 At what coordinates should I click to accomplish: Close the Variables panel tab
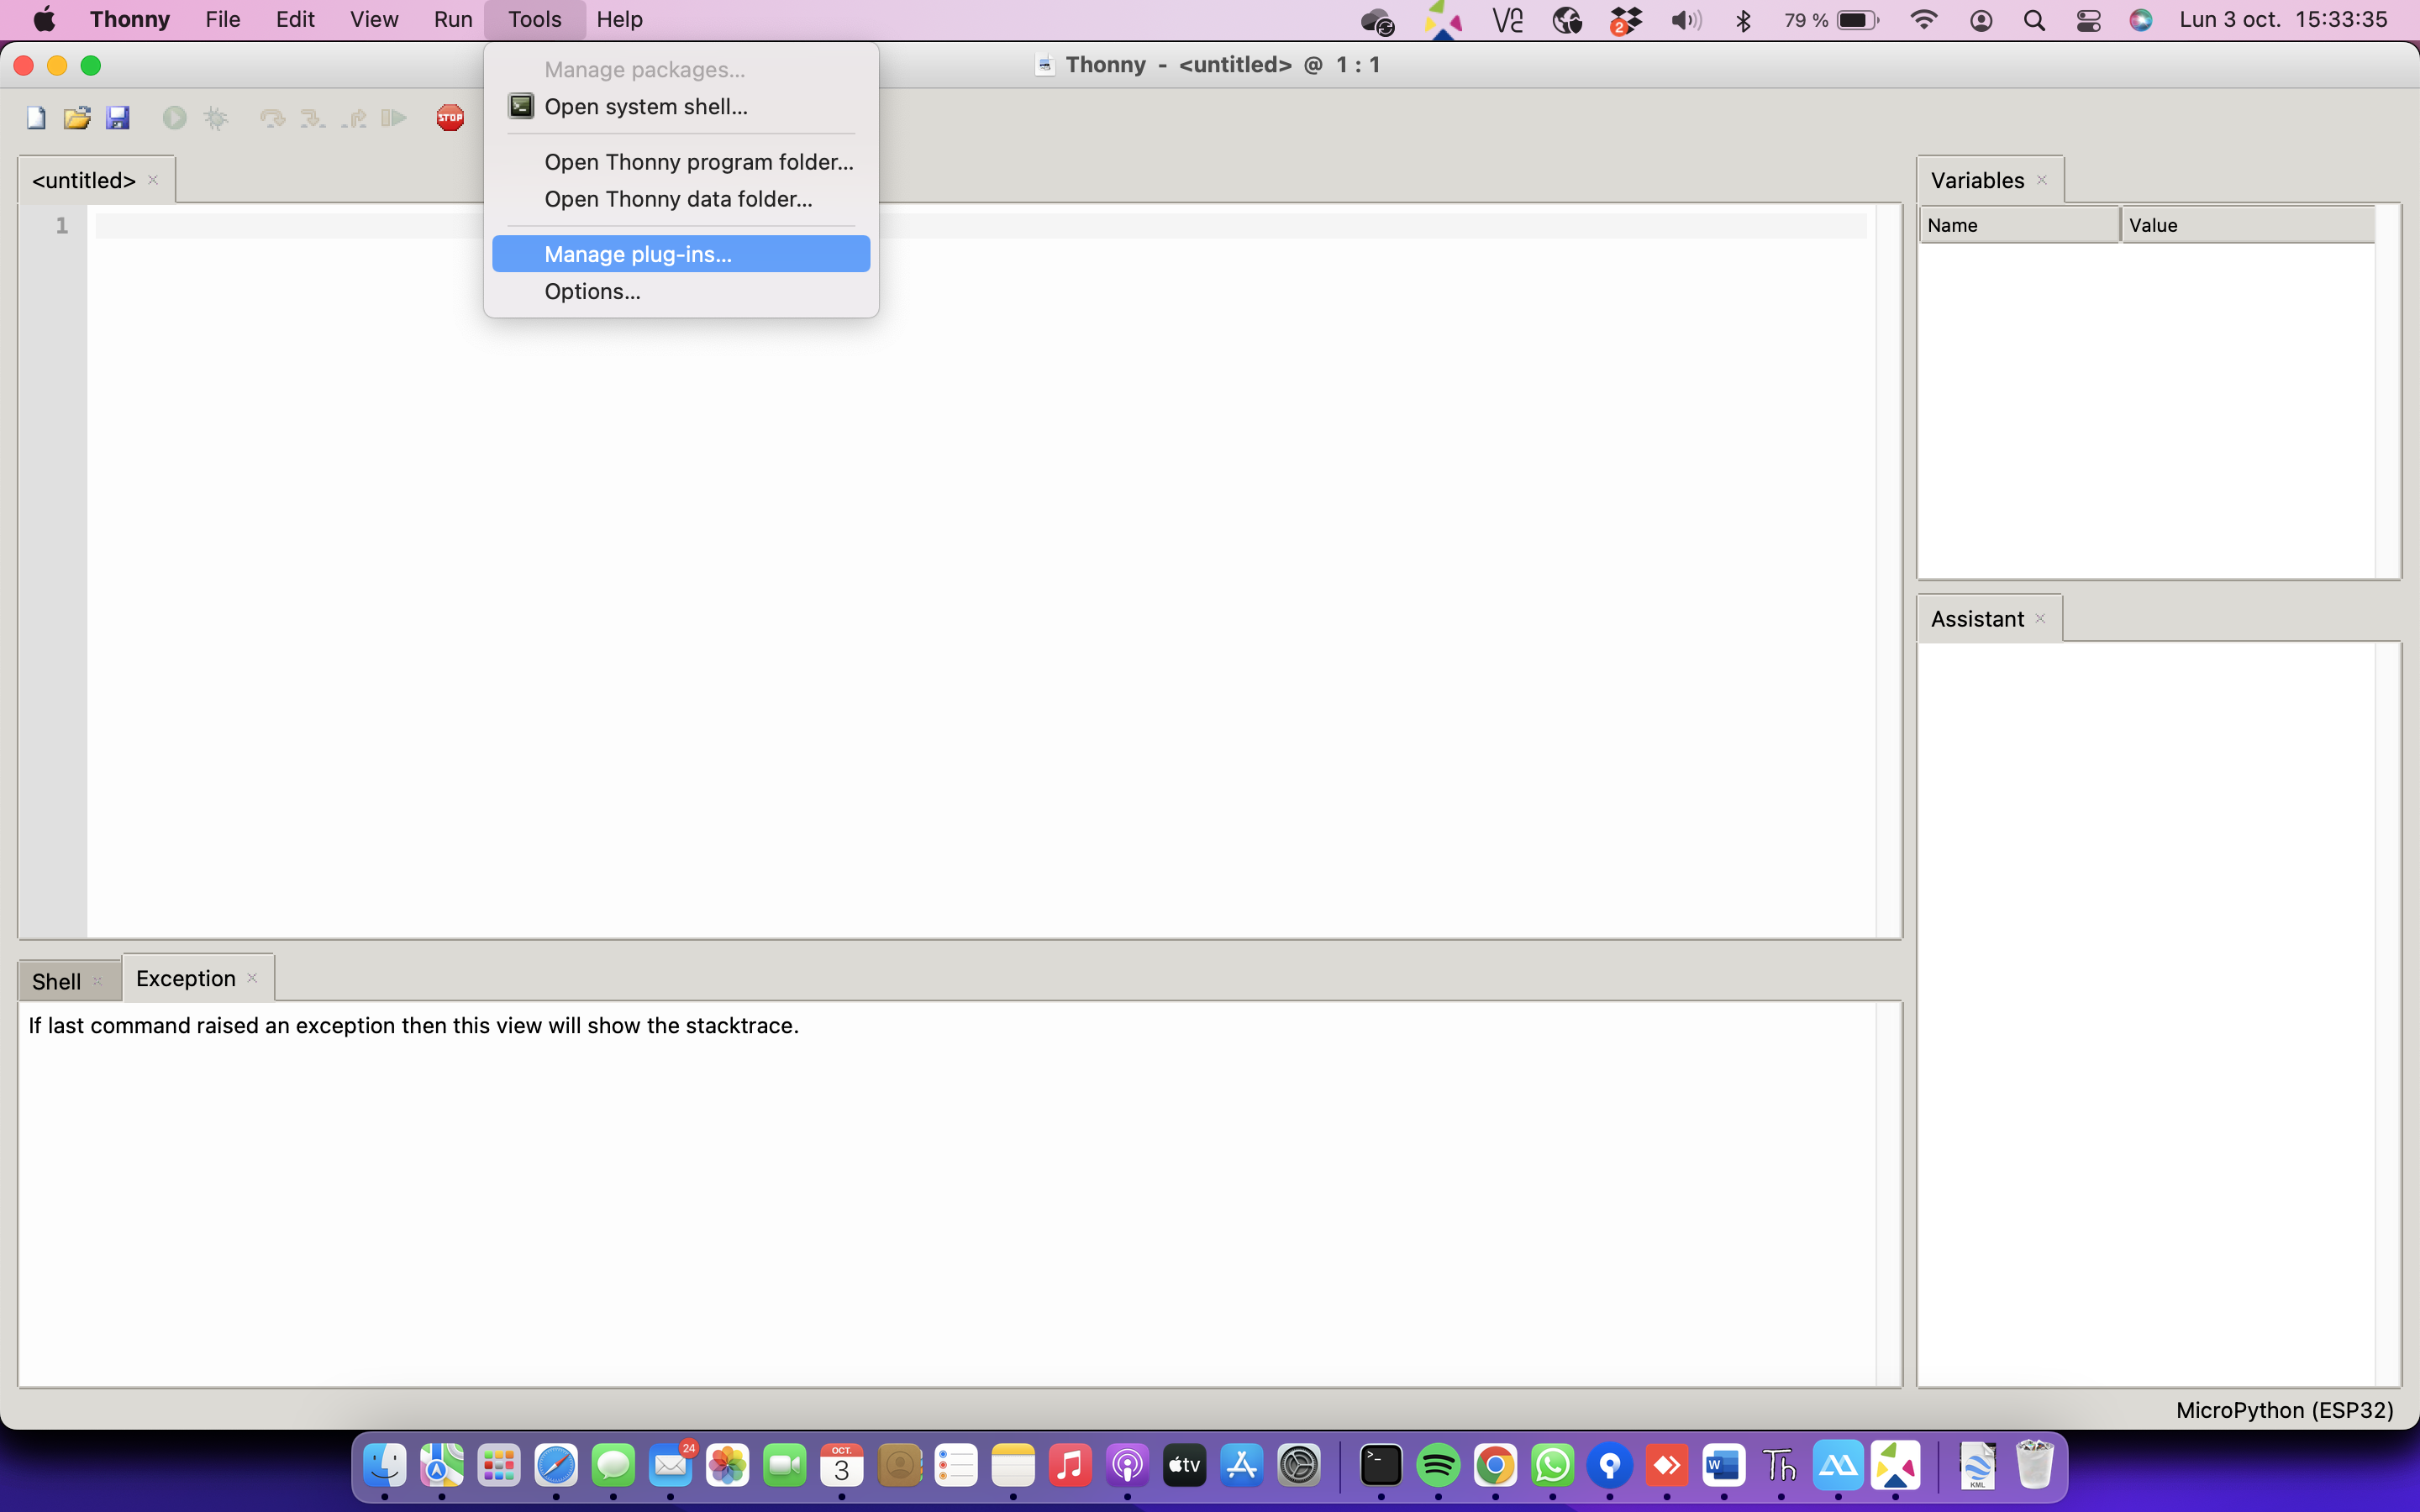(x=2042, y=180)
